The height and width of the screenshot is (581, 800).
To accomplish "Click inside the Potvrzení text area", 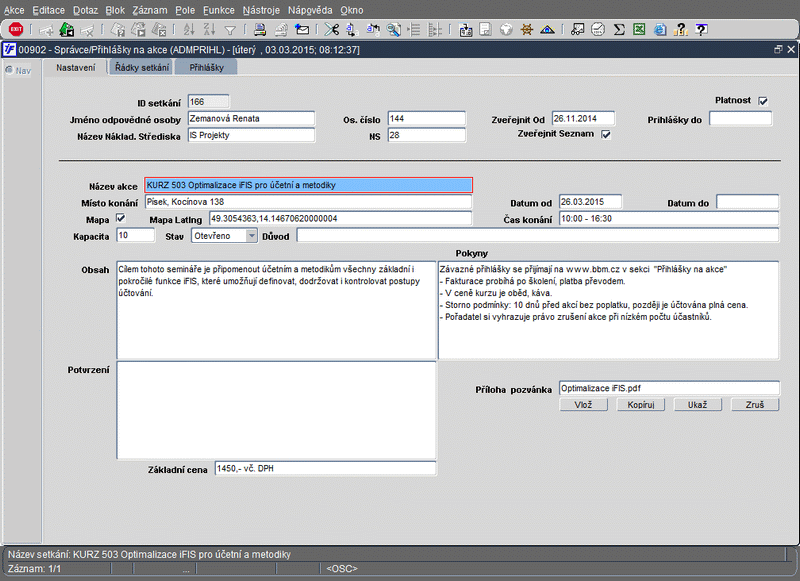I will coord(276,411).
